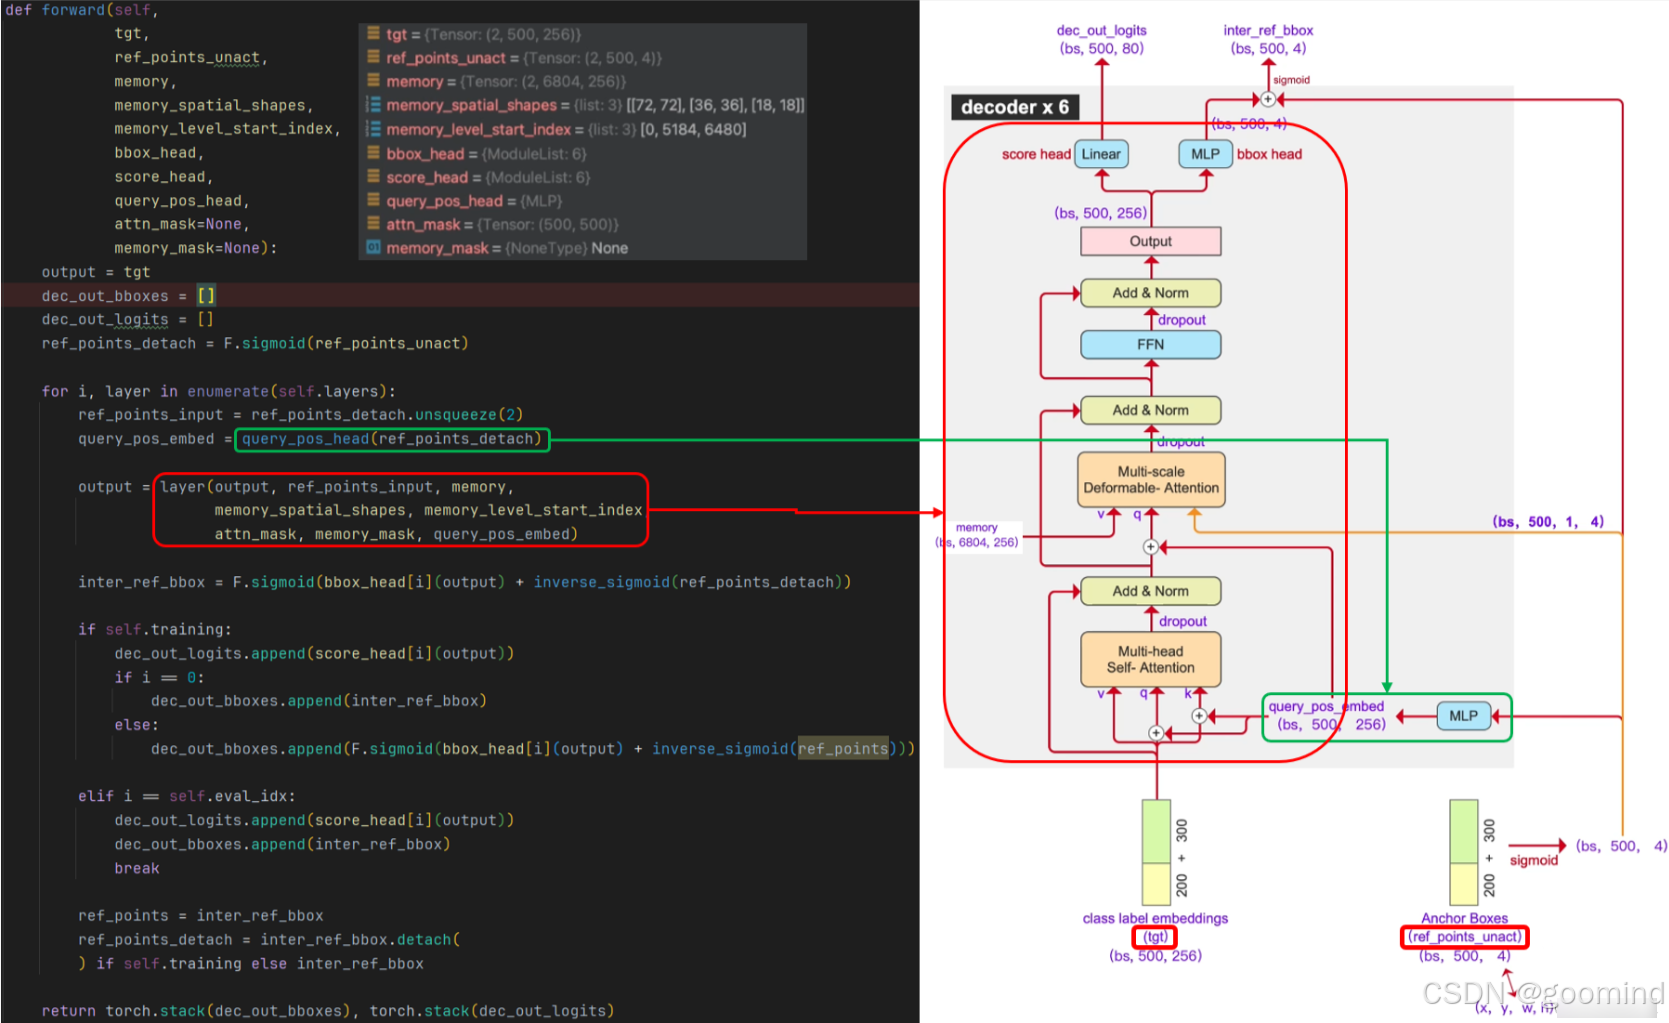The image size is (1669, 1023).
Task: Click the 'if i == 0:' line
Action: [159, 677]
